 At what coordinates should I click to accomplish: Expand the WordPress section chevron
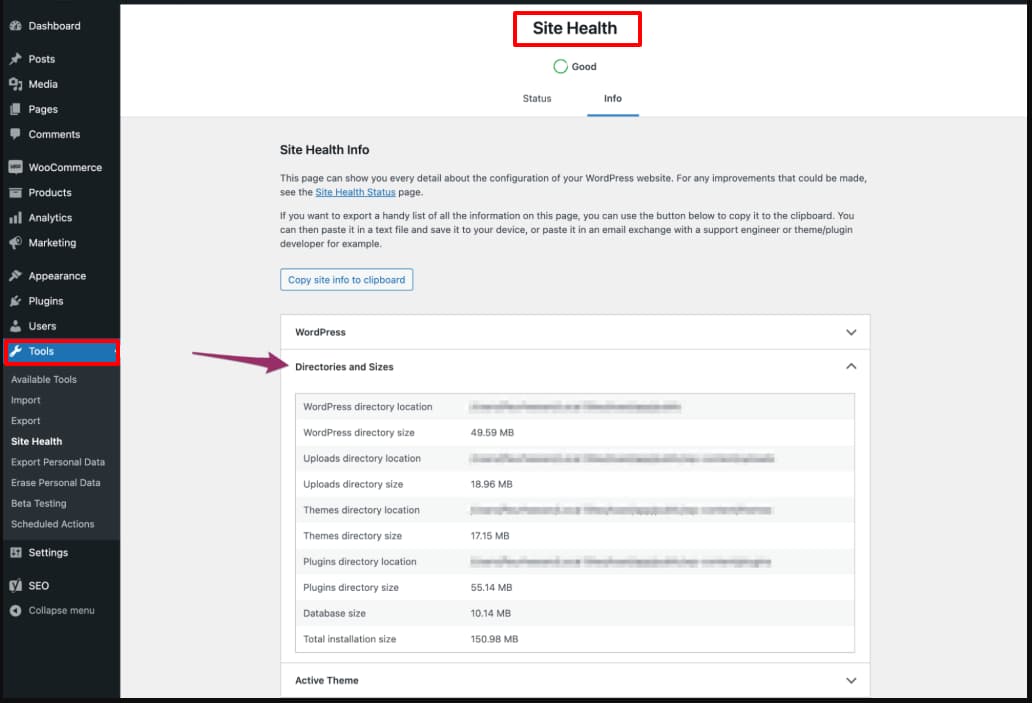tap(851, 332)
